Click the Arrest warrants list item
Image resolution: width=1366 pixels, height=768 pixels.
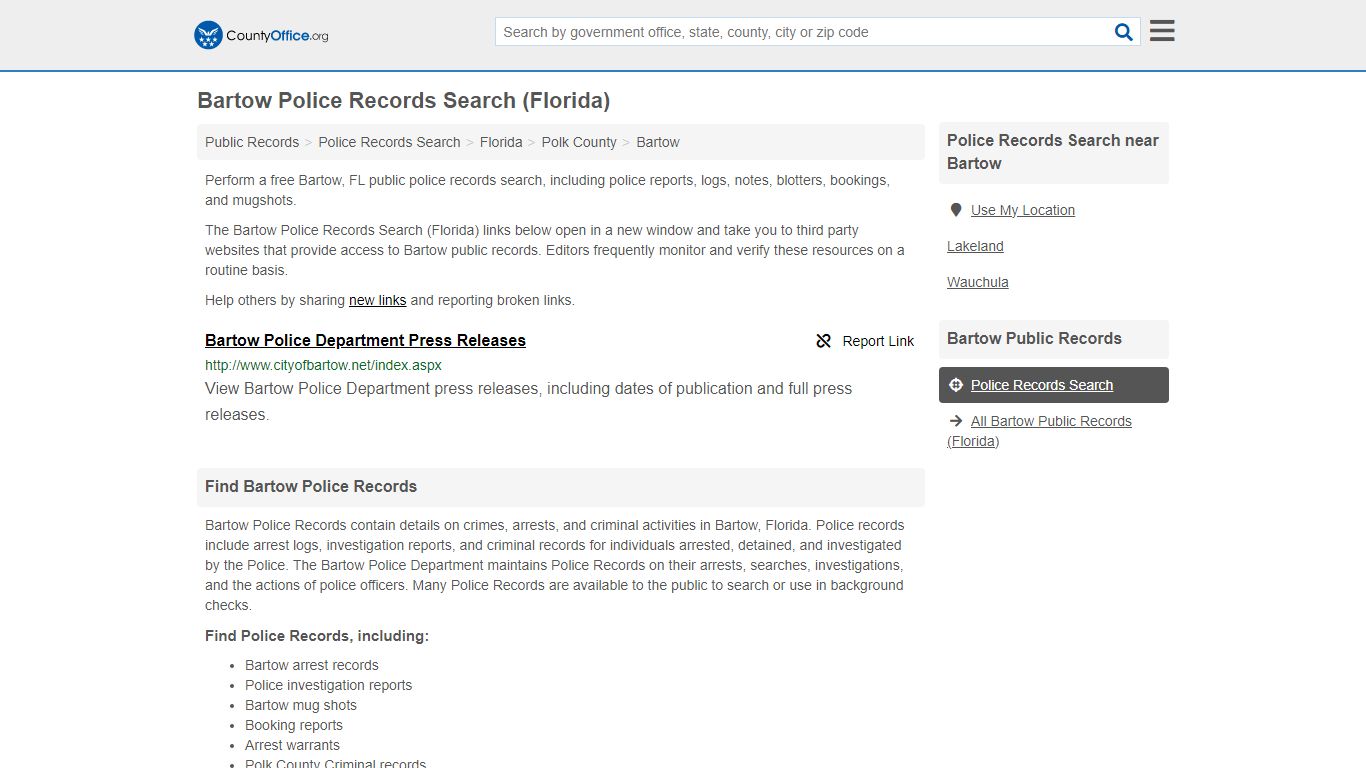292,745
